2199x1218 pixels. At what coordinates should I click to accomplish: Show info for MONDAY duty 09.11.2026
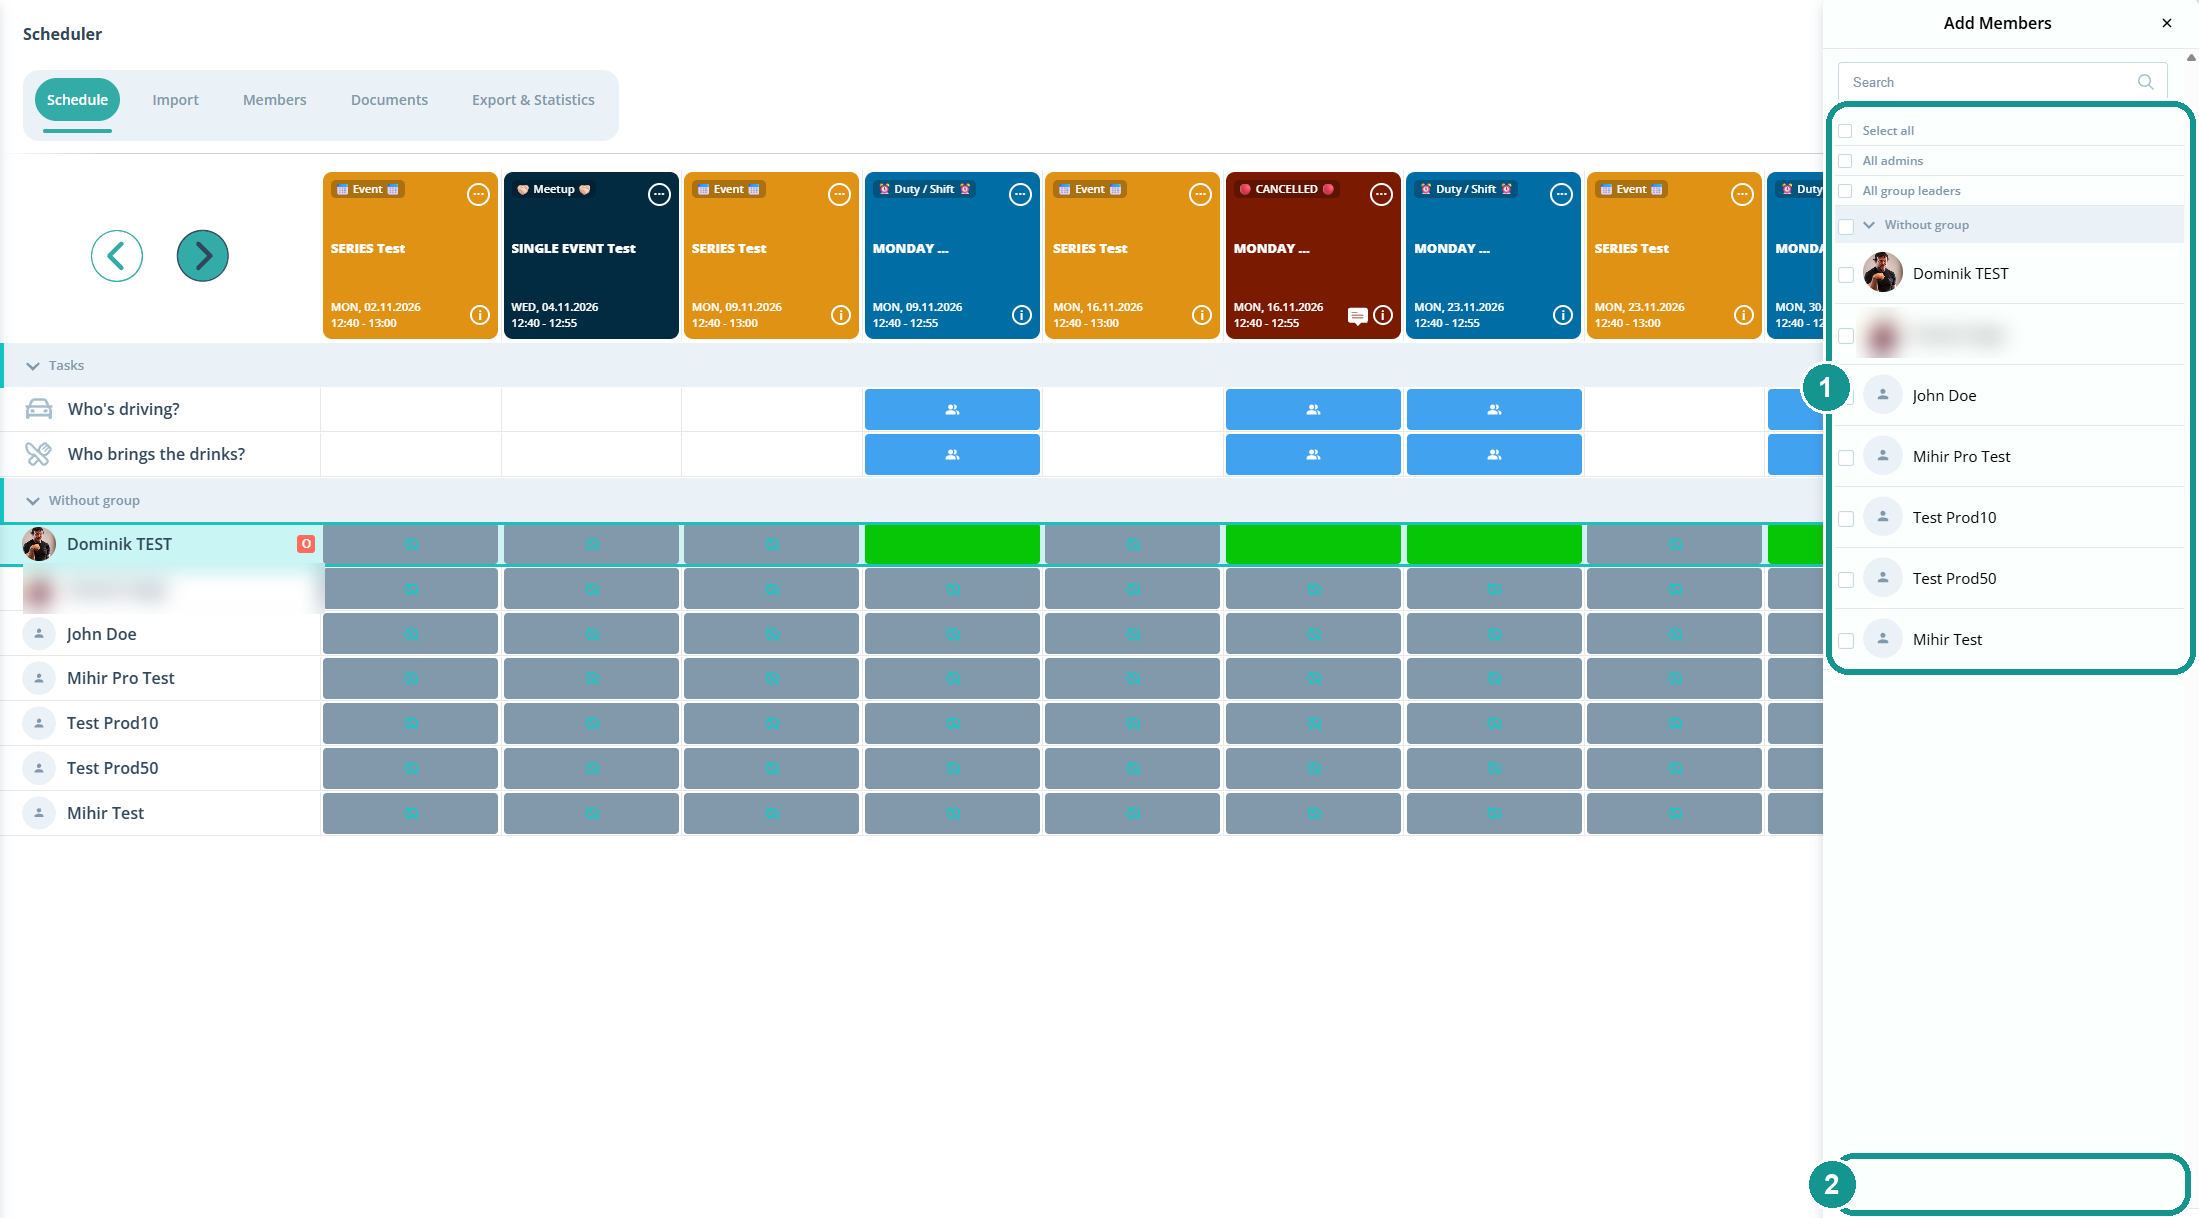point(1021,315)
